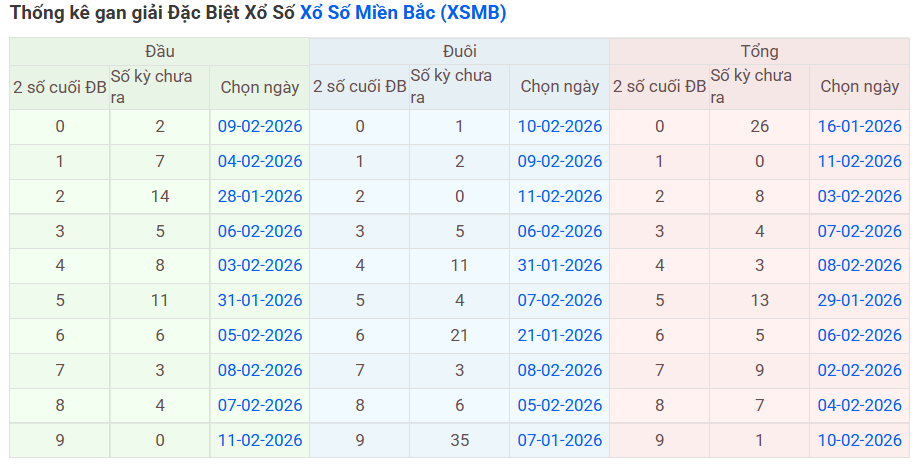Viewport: 922px width, 467px height.
Task: Select date 02-02-2026 in Tổng row 7
Action: [860, 370]
